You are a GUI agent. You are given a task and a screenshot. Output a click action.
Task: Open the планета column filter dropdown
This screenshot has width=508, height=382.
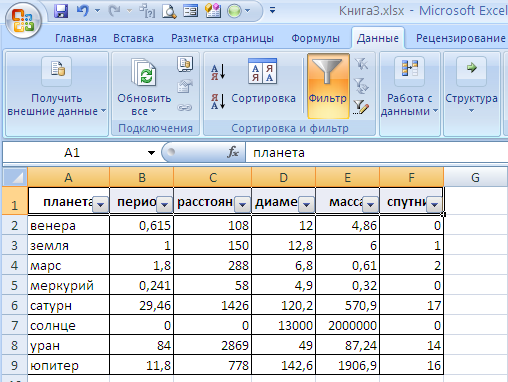click(x=100, y=204)
